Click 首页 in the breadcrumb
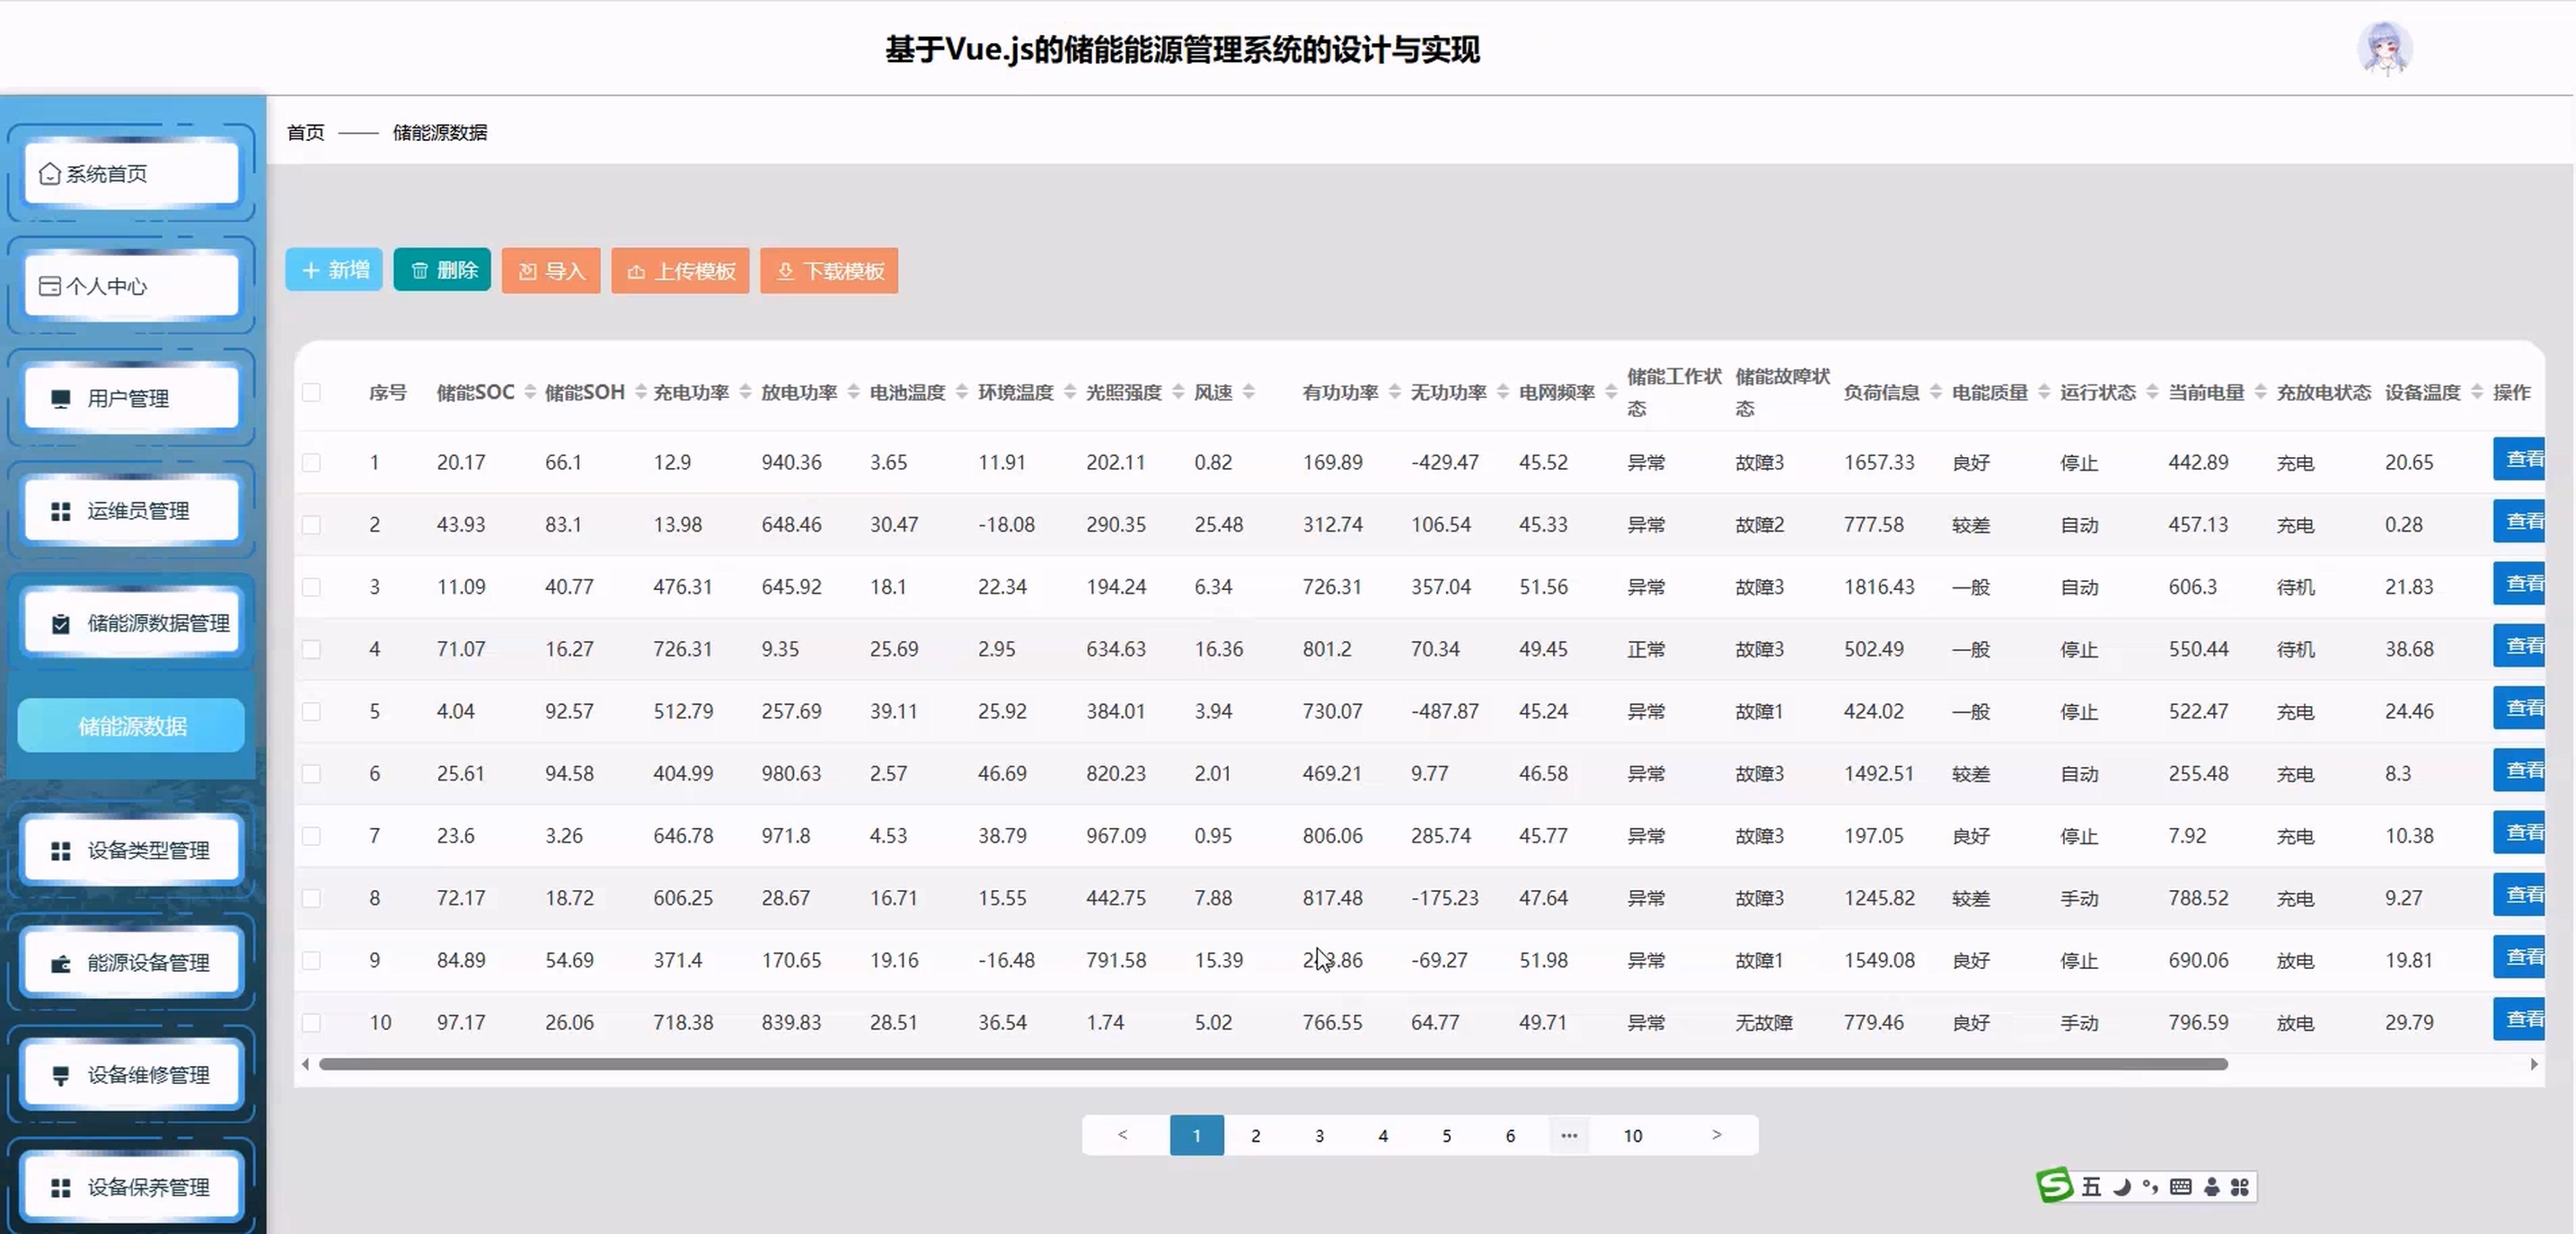The width and height of the screenshot is (2576, 1234). (305, 132)
